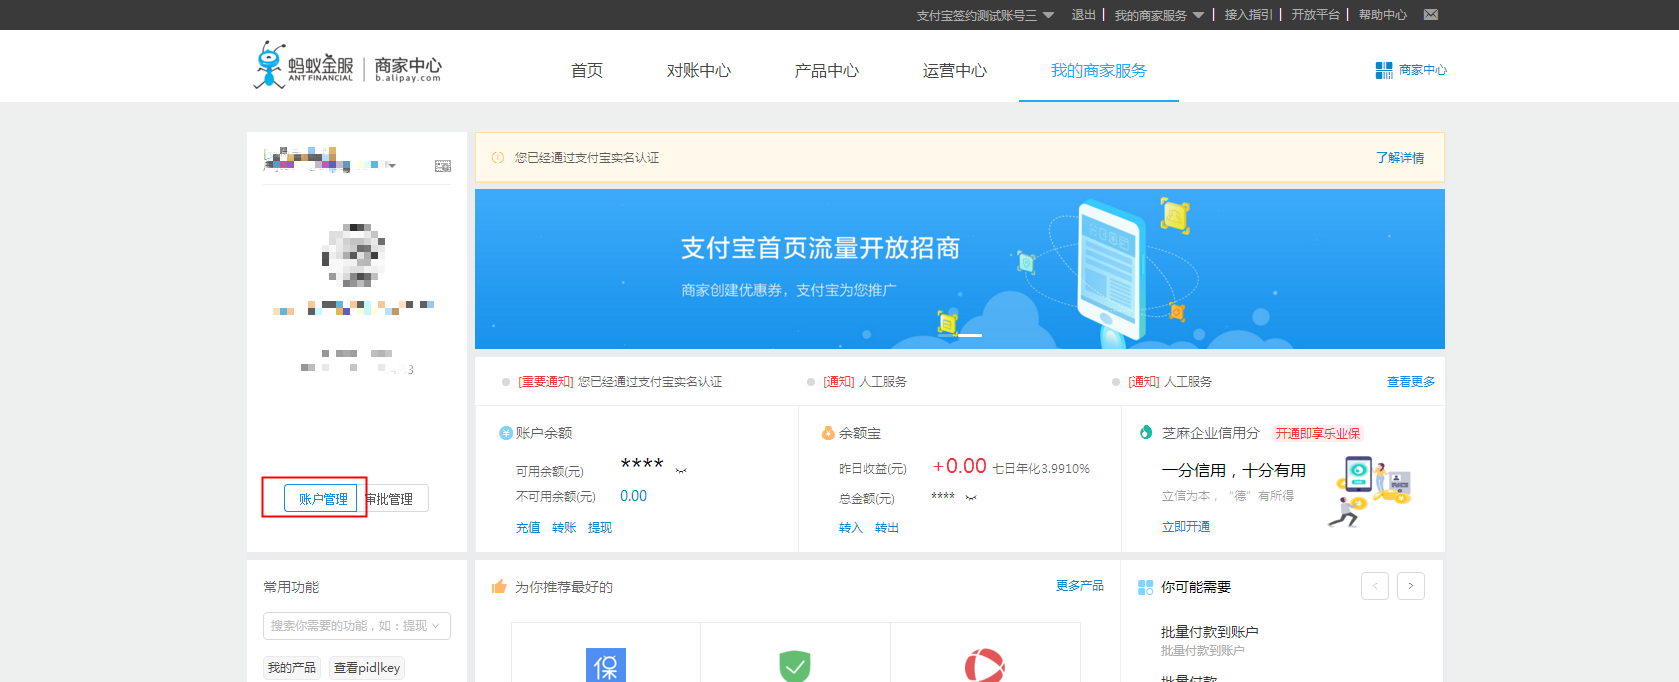Open the blue 保 product icon

point(606,665)
